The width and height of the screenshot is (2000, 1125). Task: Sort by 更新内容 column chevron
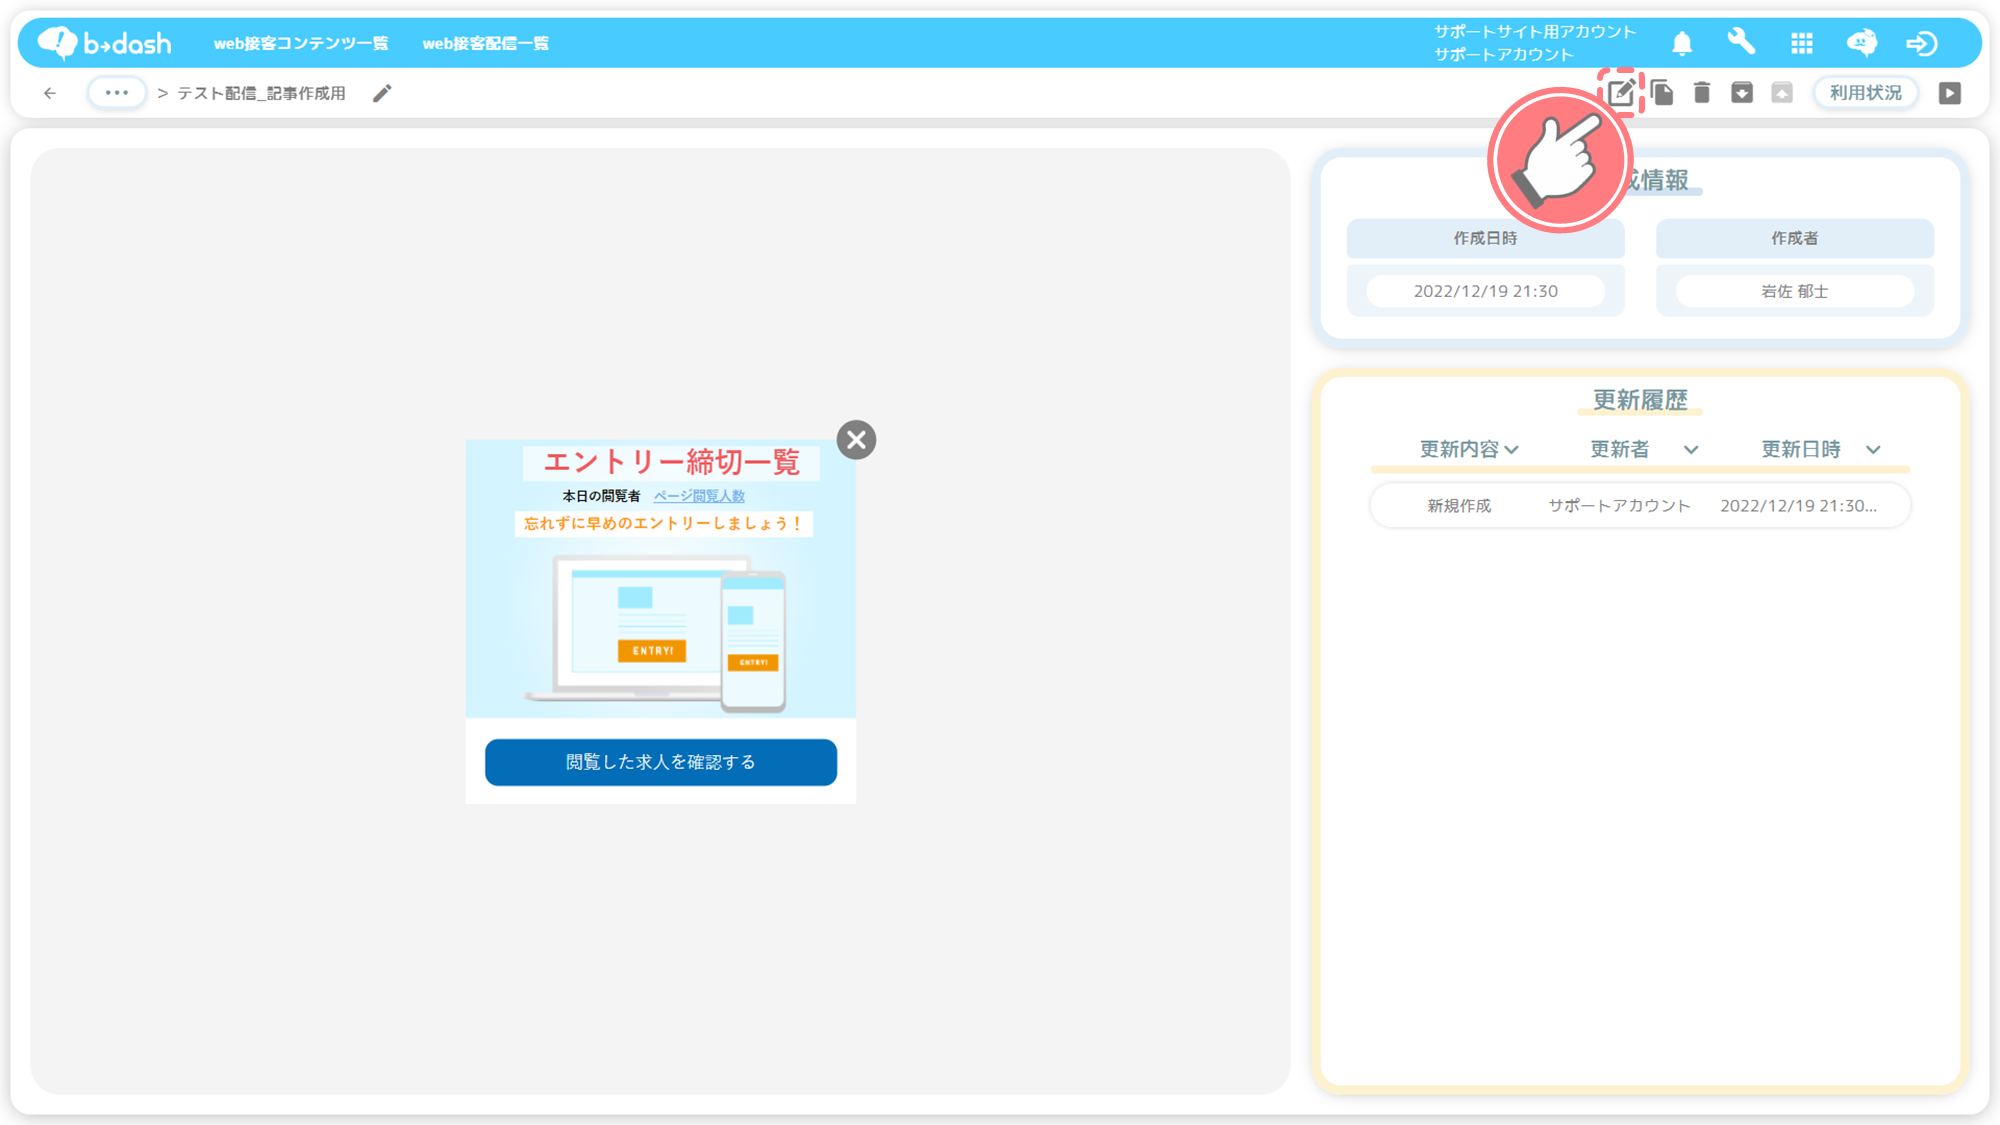pos(1512,450)
